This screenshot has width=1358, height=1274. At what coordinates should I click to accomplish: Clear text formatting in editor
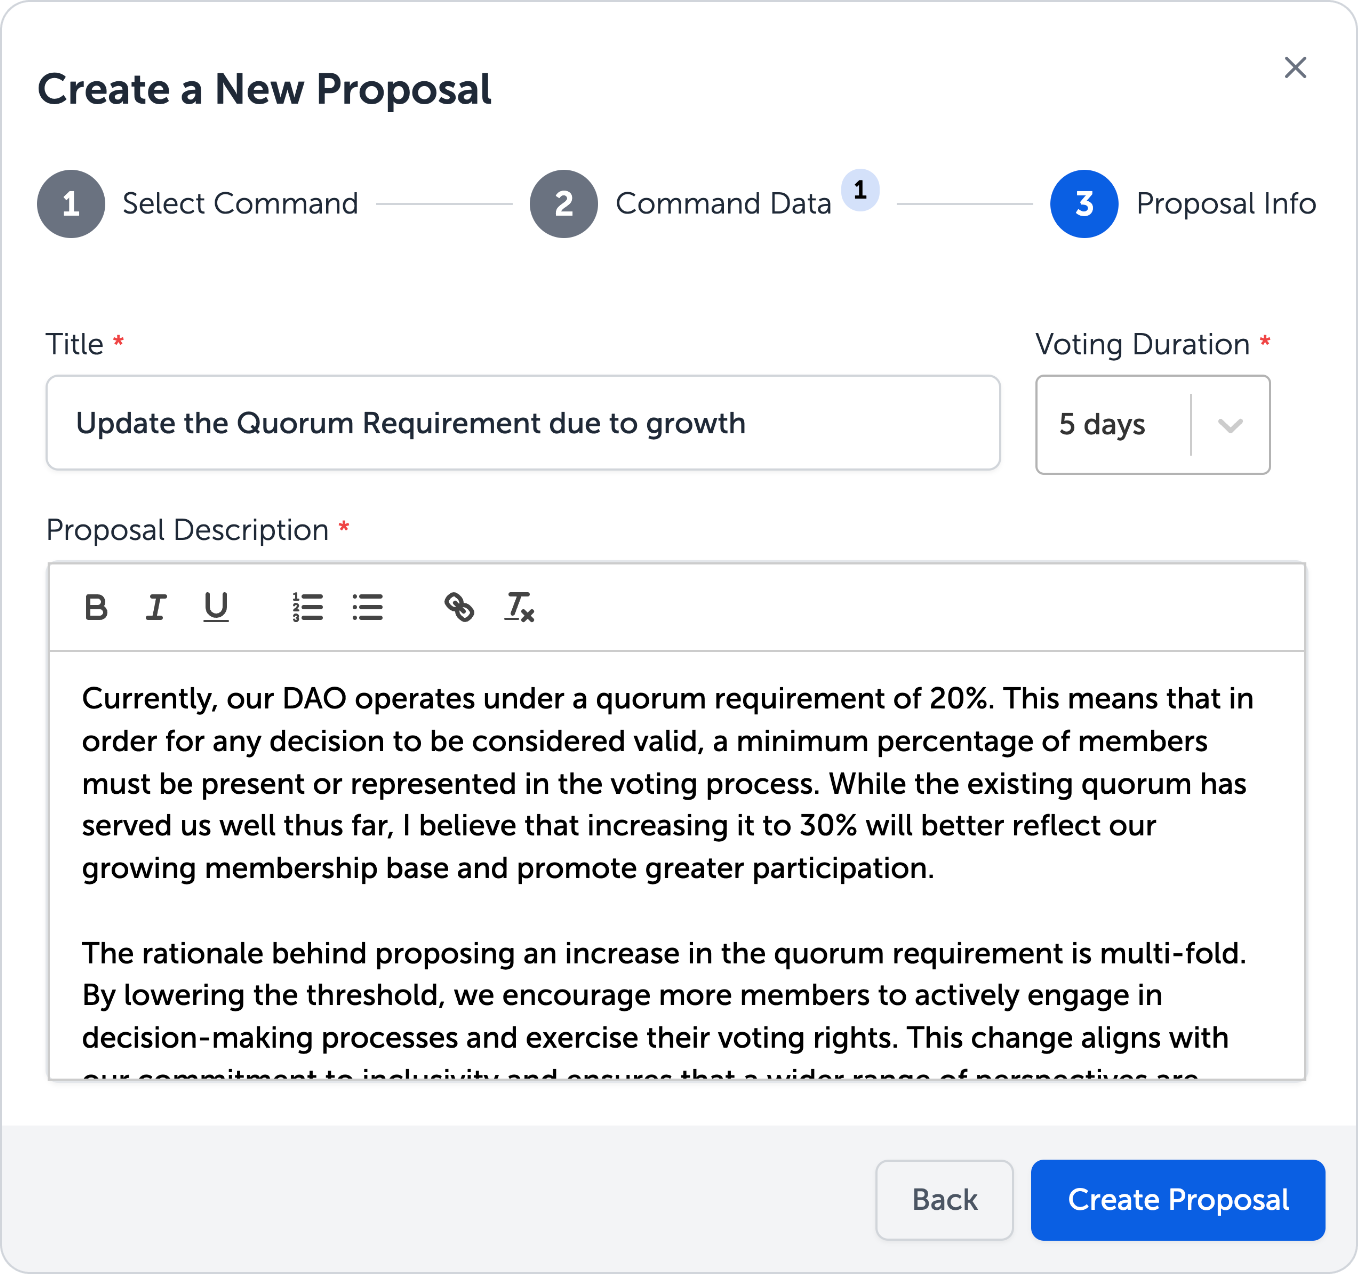pos(519,607)
